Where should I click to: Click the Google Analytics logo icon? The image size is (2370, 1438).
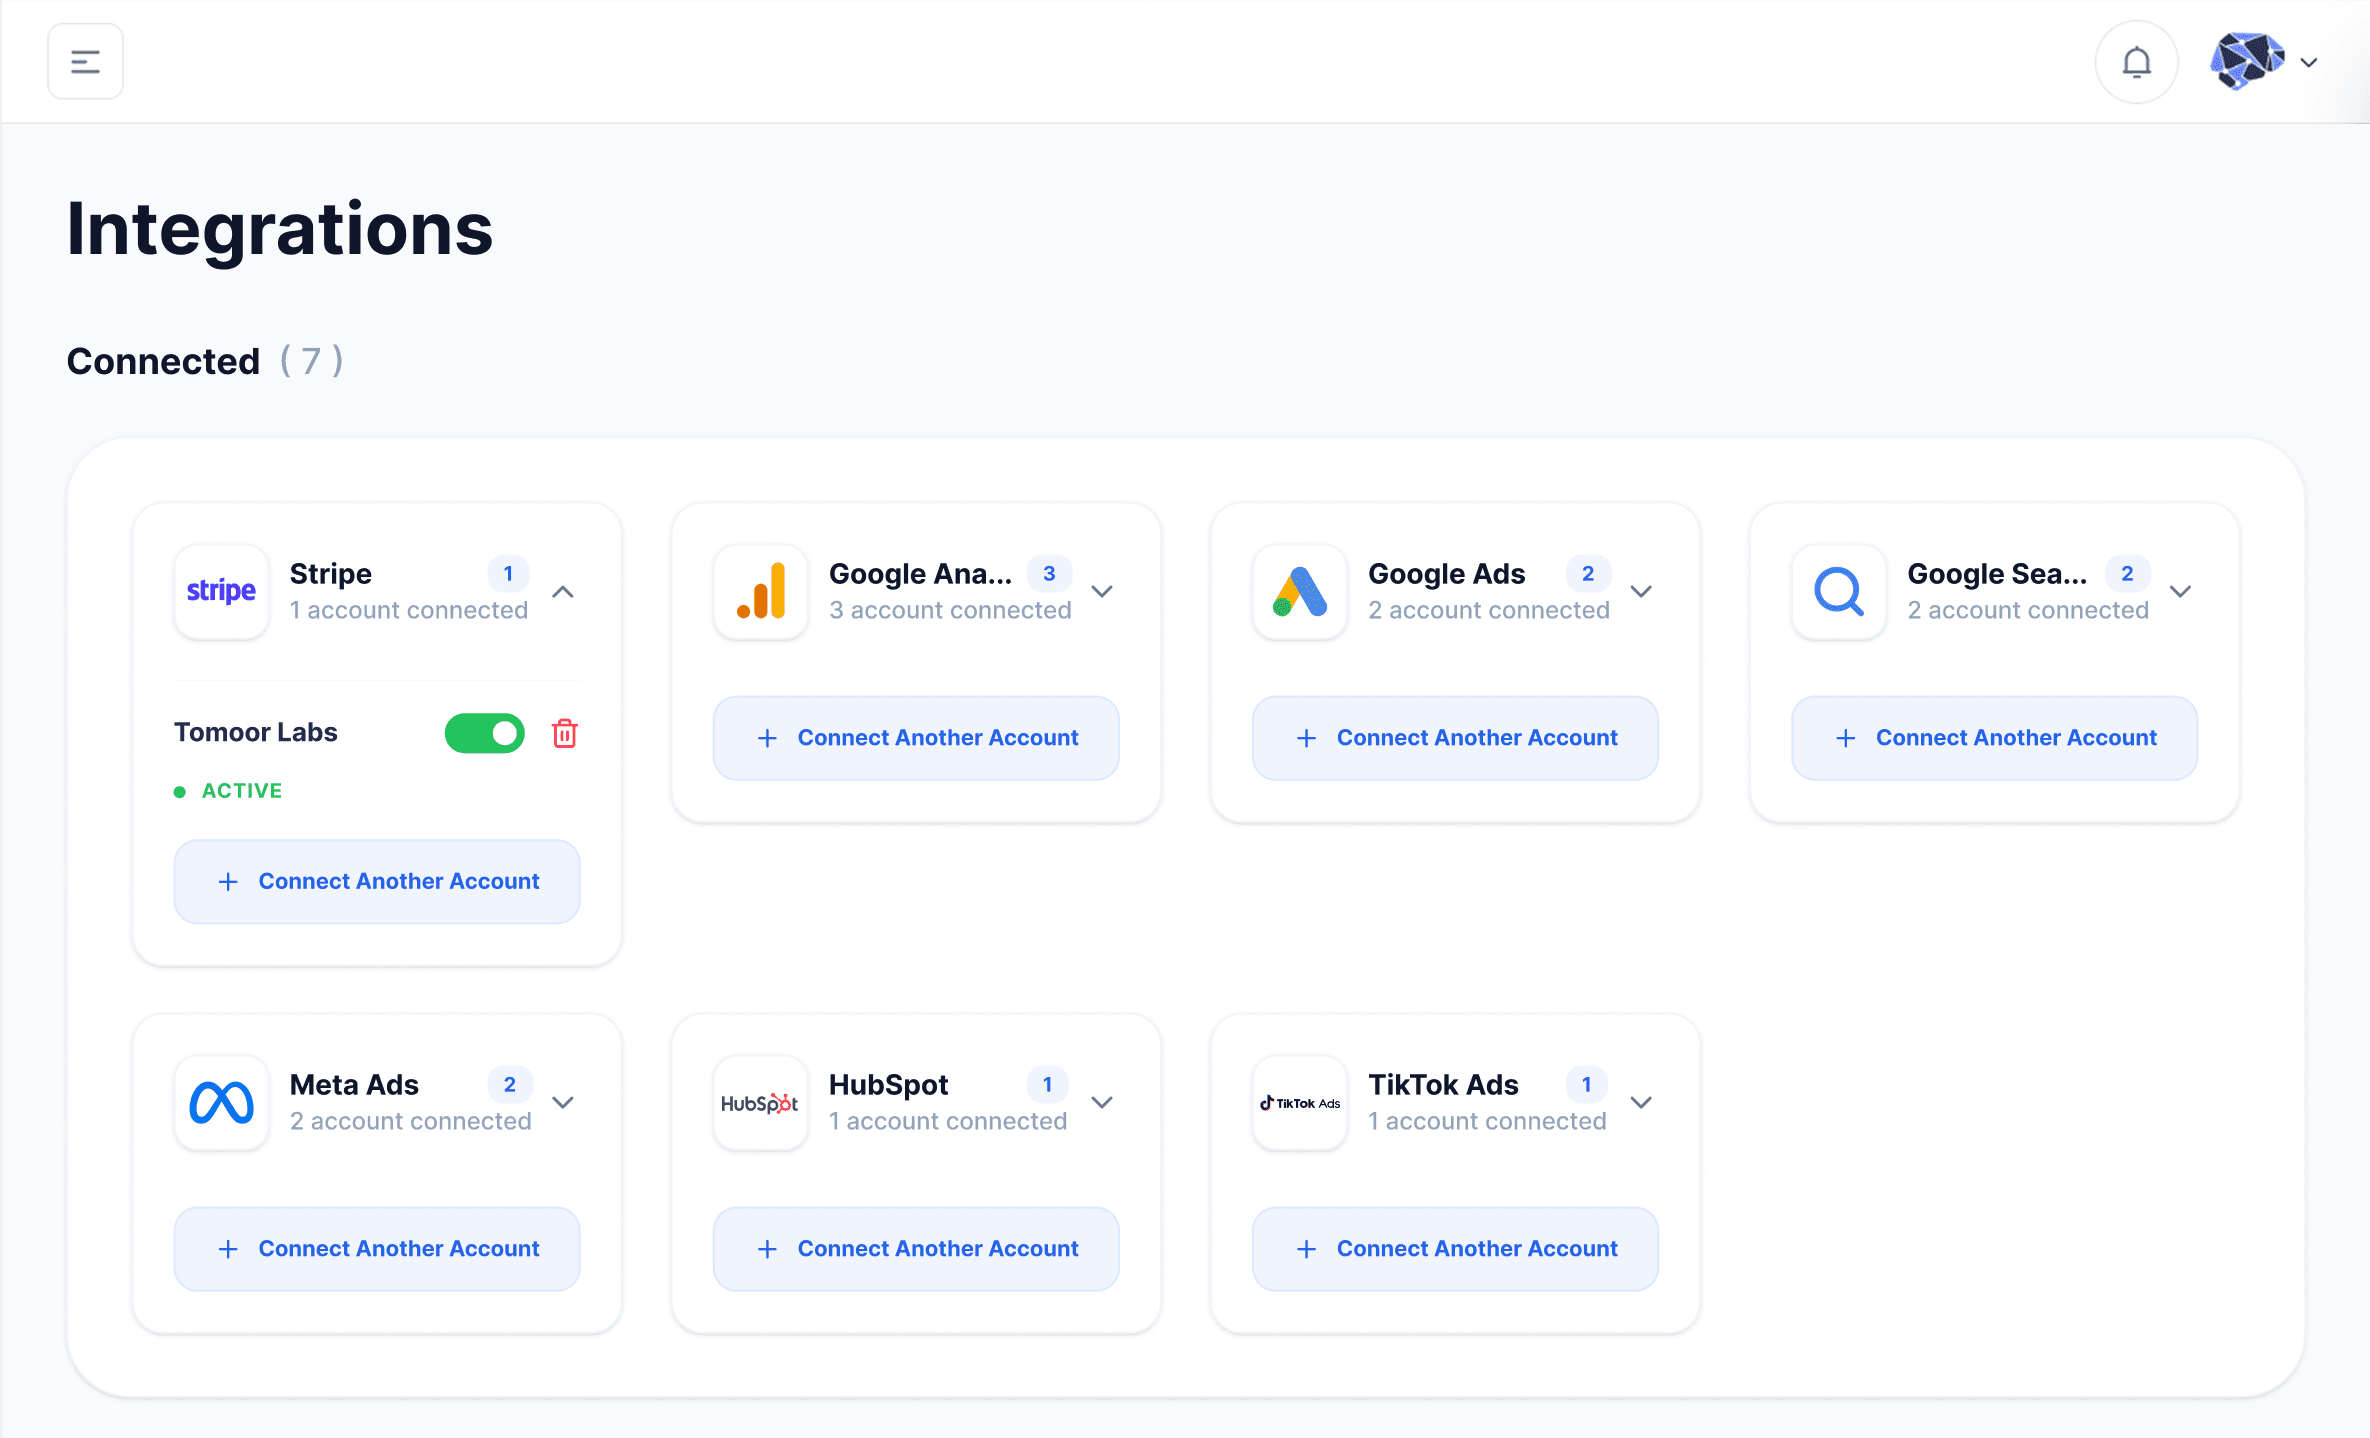tap(760, 591)
